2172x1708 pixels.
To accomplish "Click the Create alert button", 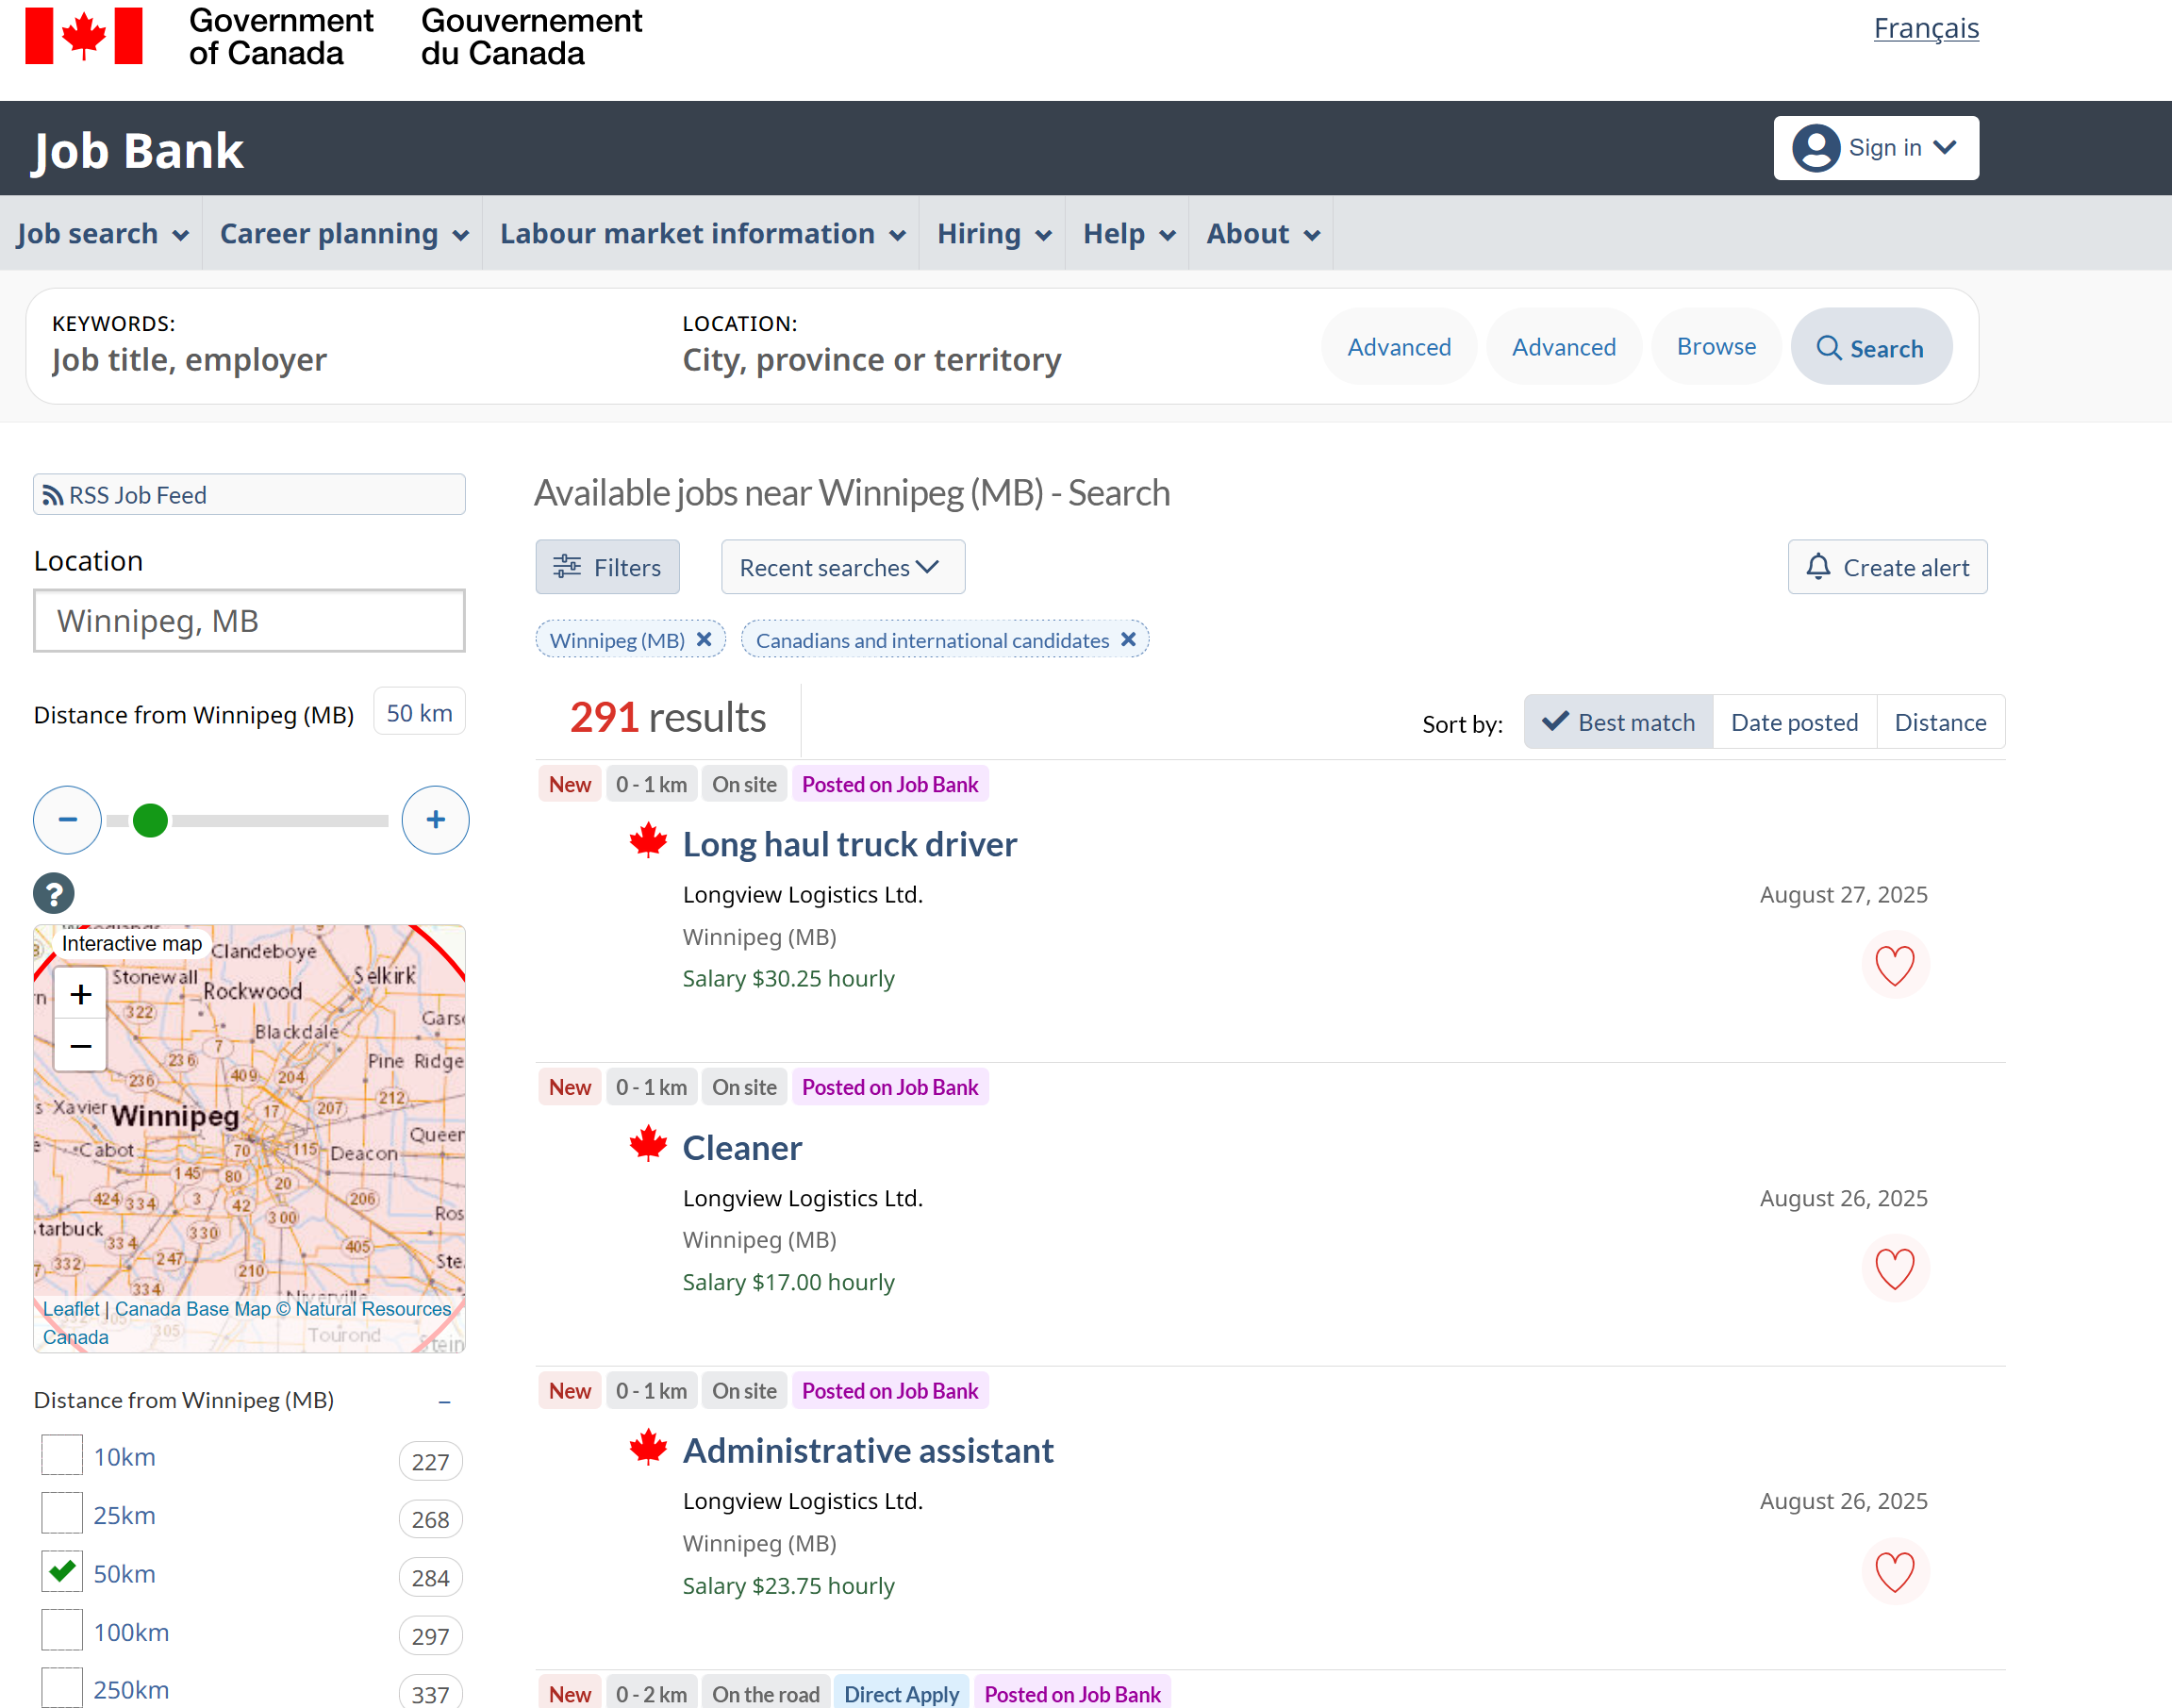I will coord(1887,567).
